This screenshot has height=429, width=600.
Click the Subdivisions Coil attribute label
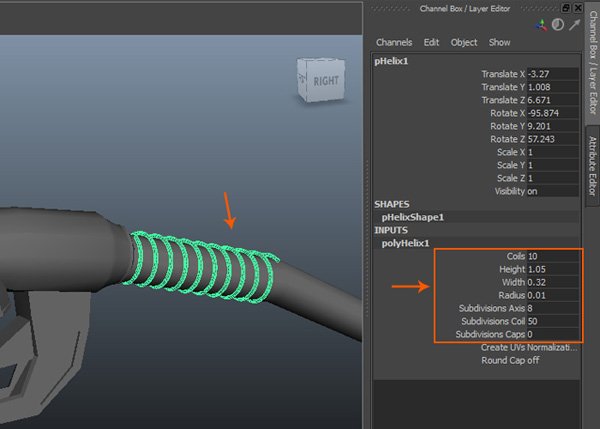493,321
